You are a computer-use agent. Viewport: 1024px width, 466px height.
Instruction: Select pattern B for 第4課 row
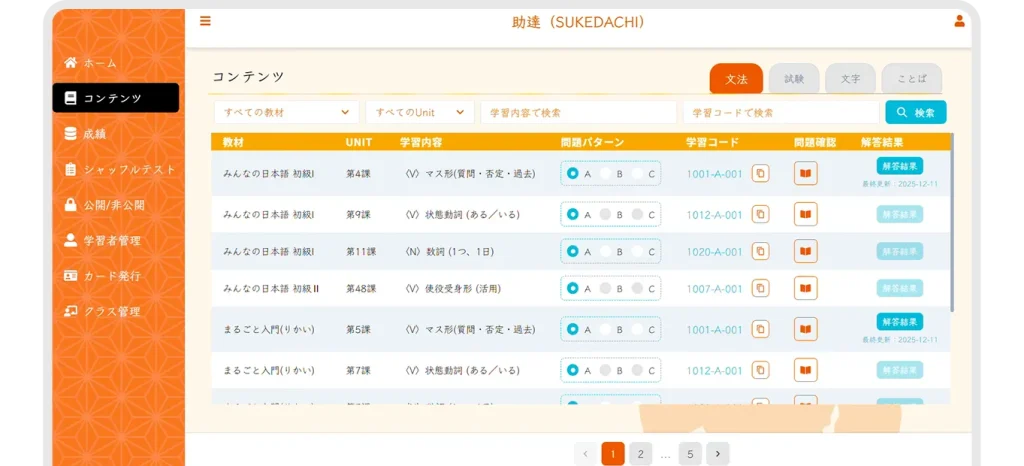coord(606,174)
